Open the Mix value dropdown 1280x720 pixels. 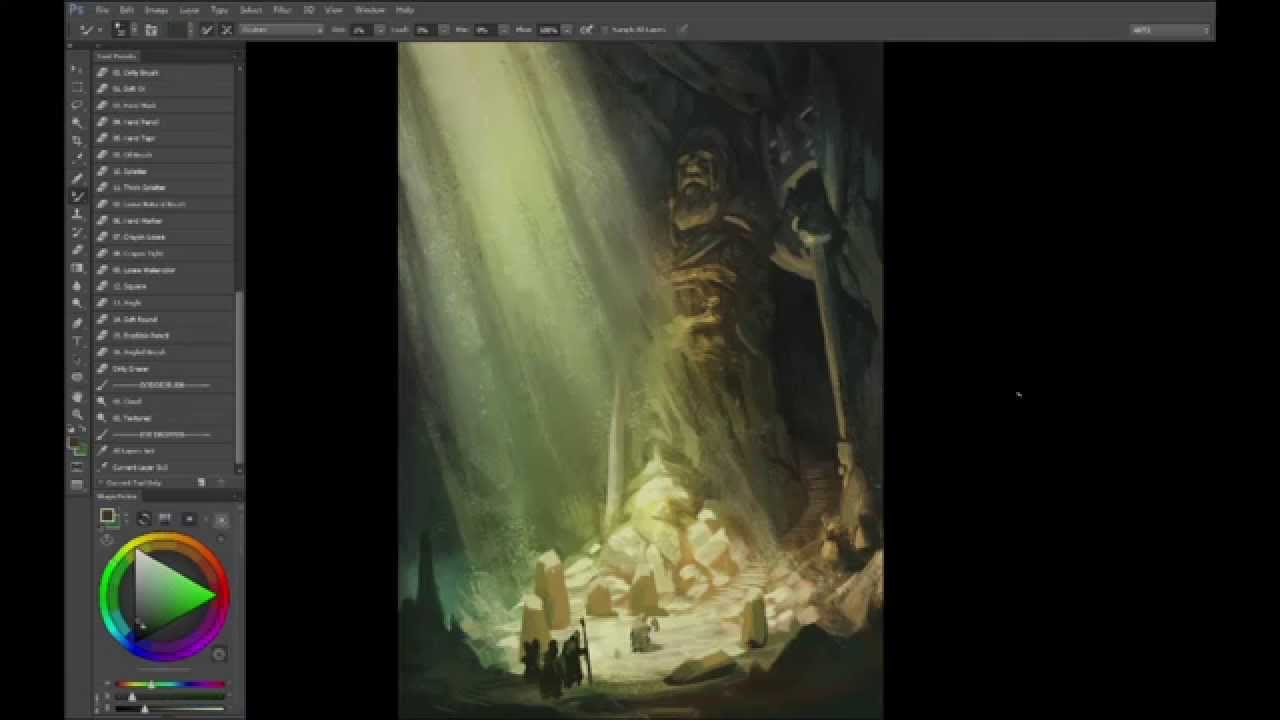(503, 30)
